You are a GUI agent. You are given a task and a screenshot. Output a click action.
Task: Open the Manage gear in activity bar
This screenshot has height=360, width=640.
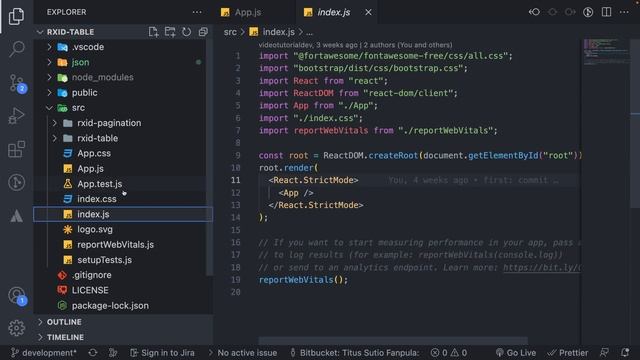(16, 328)
